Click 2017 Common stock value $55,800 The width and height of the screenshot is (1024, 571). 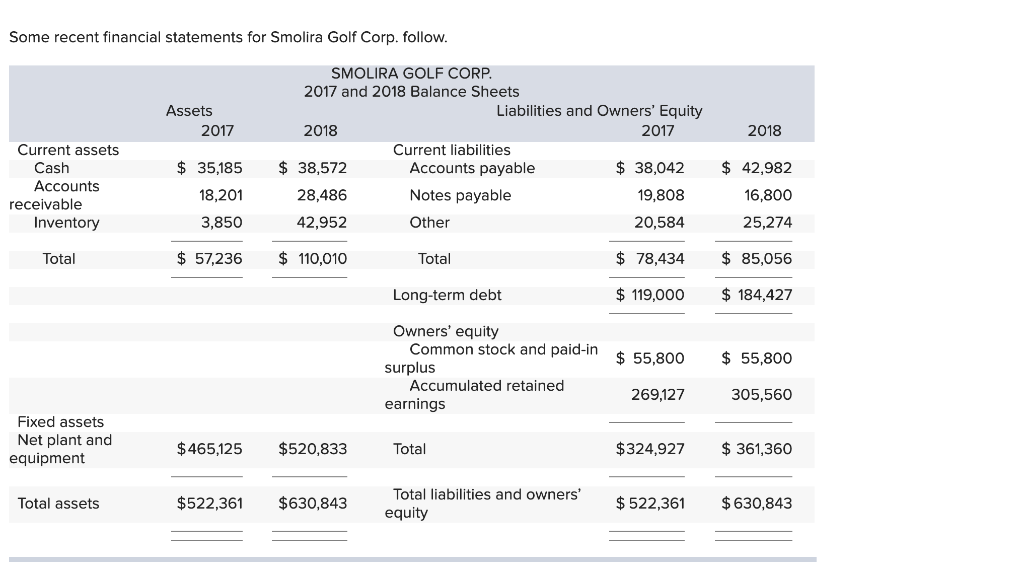pyautogui.click(x=650, y=359)
